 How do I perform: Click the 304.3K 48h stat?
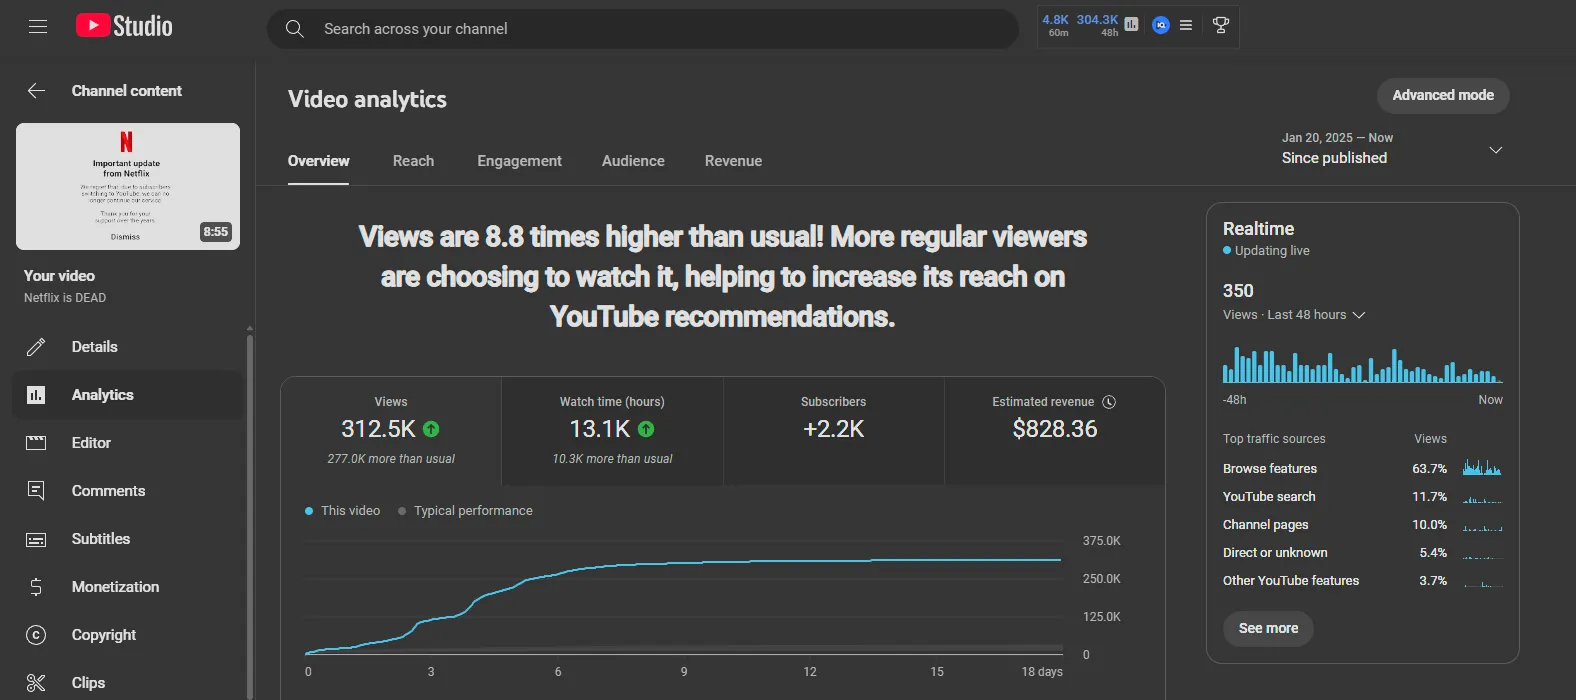(1098, 25)
